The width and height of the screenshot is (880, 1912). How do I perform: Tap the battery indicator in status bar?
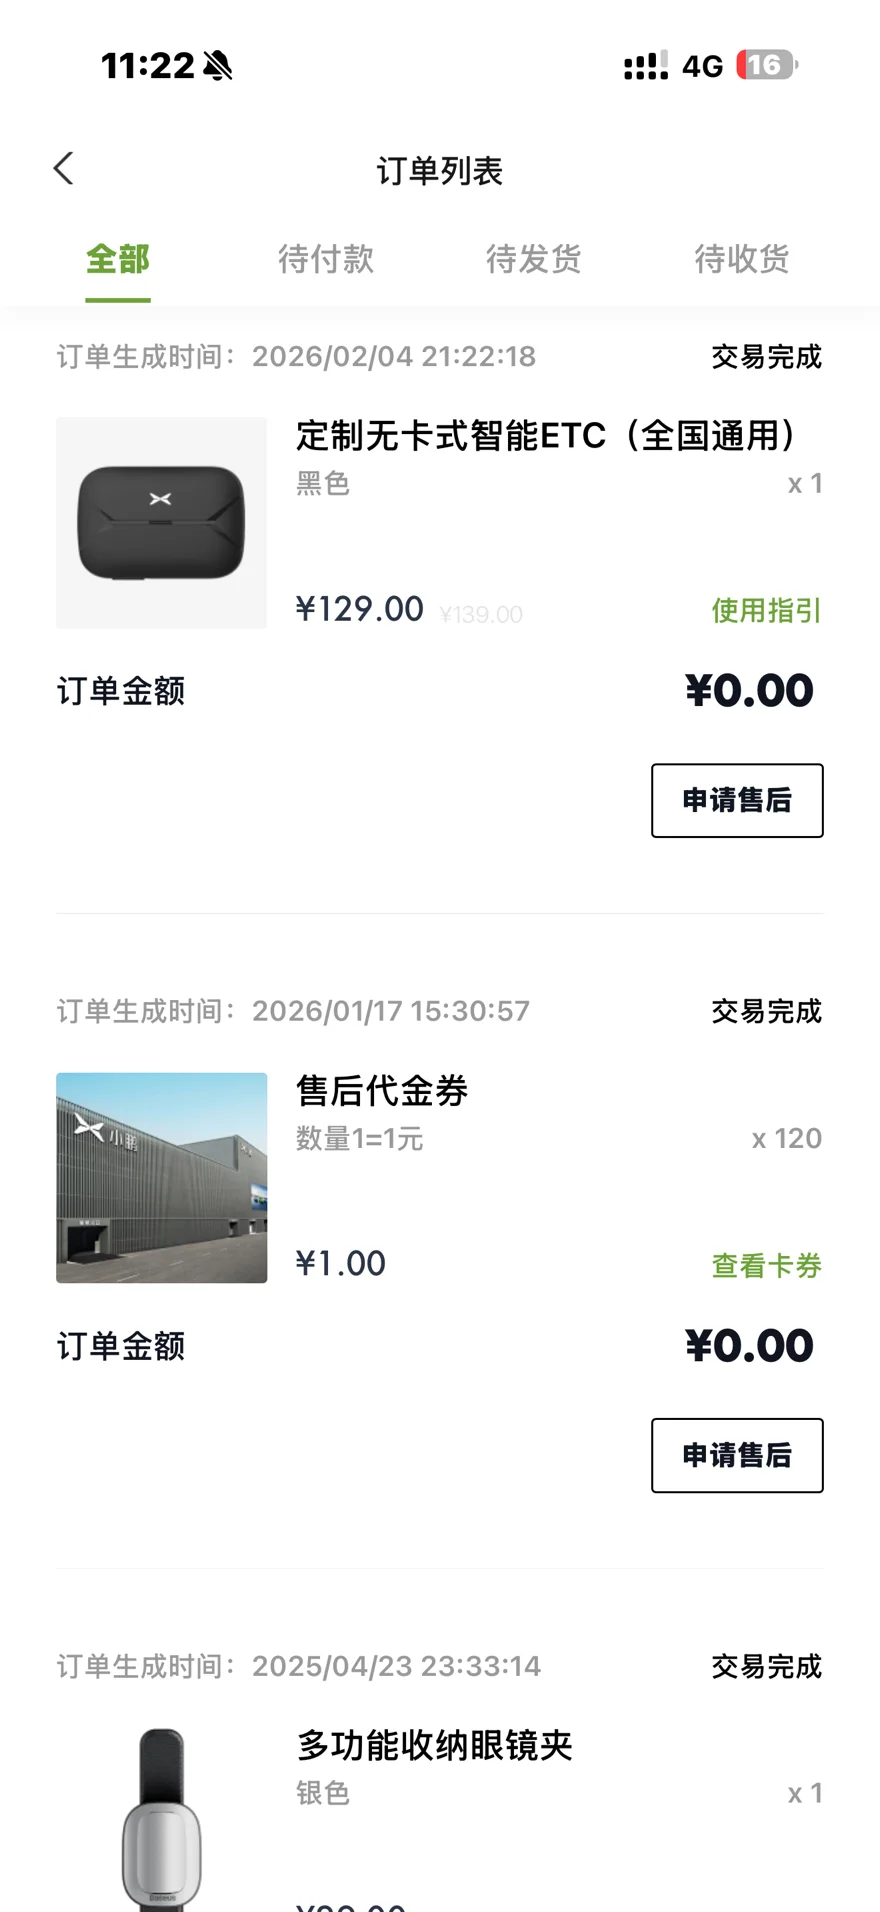click(x=766, y=66)
